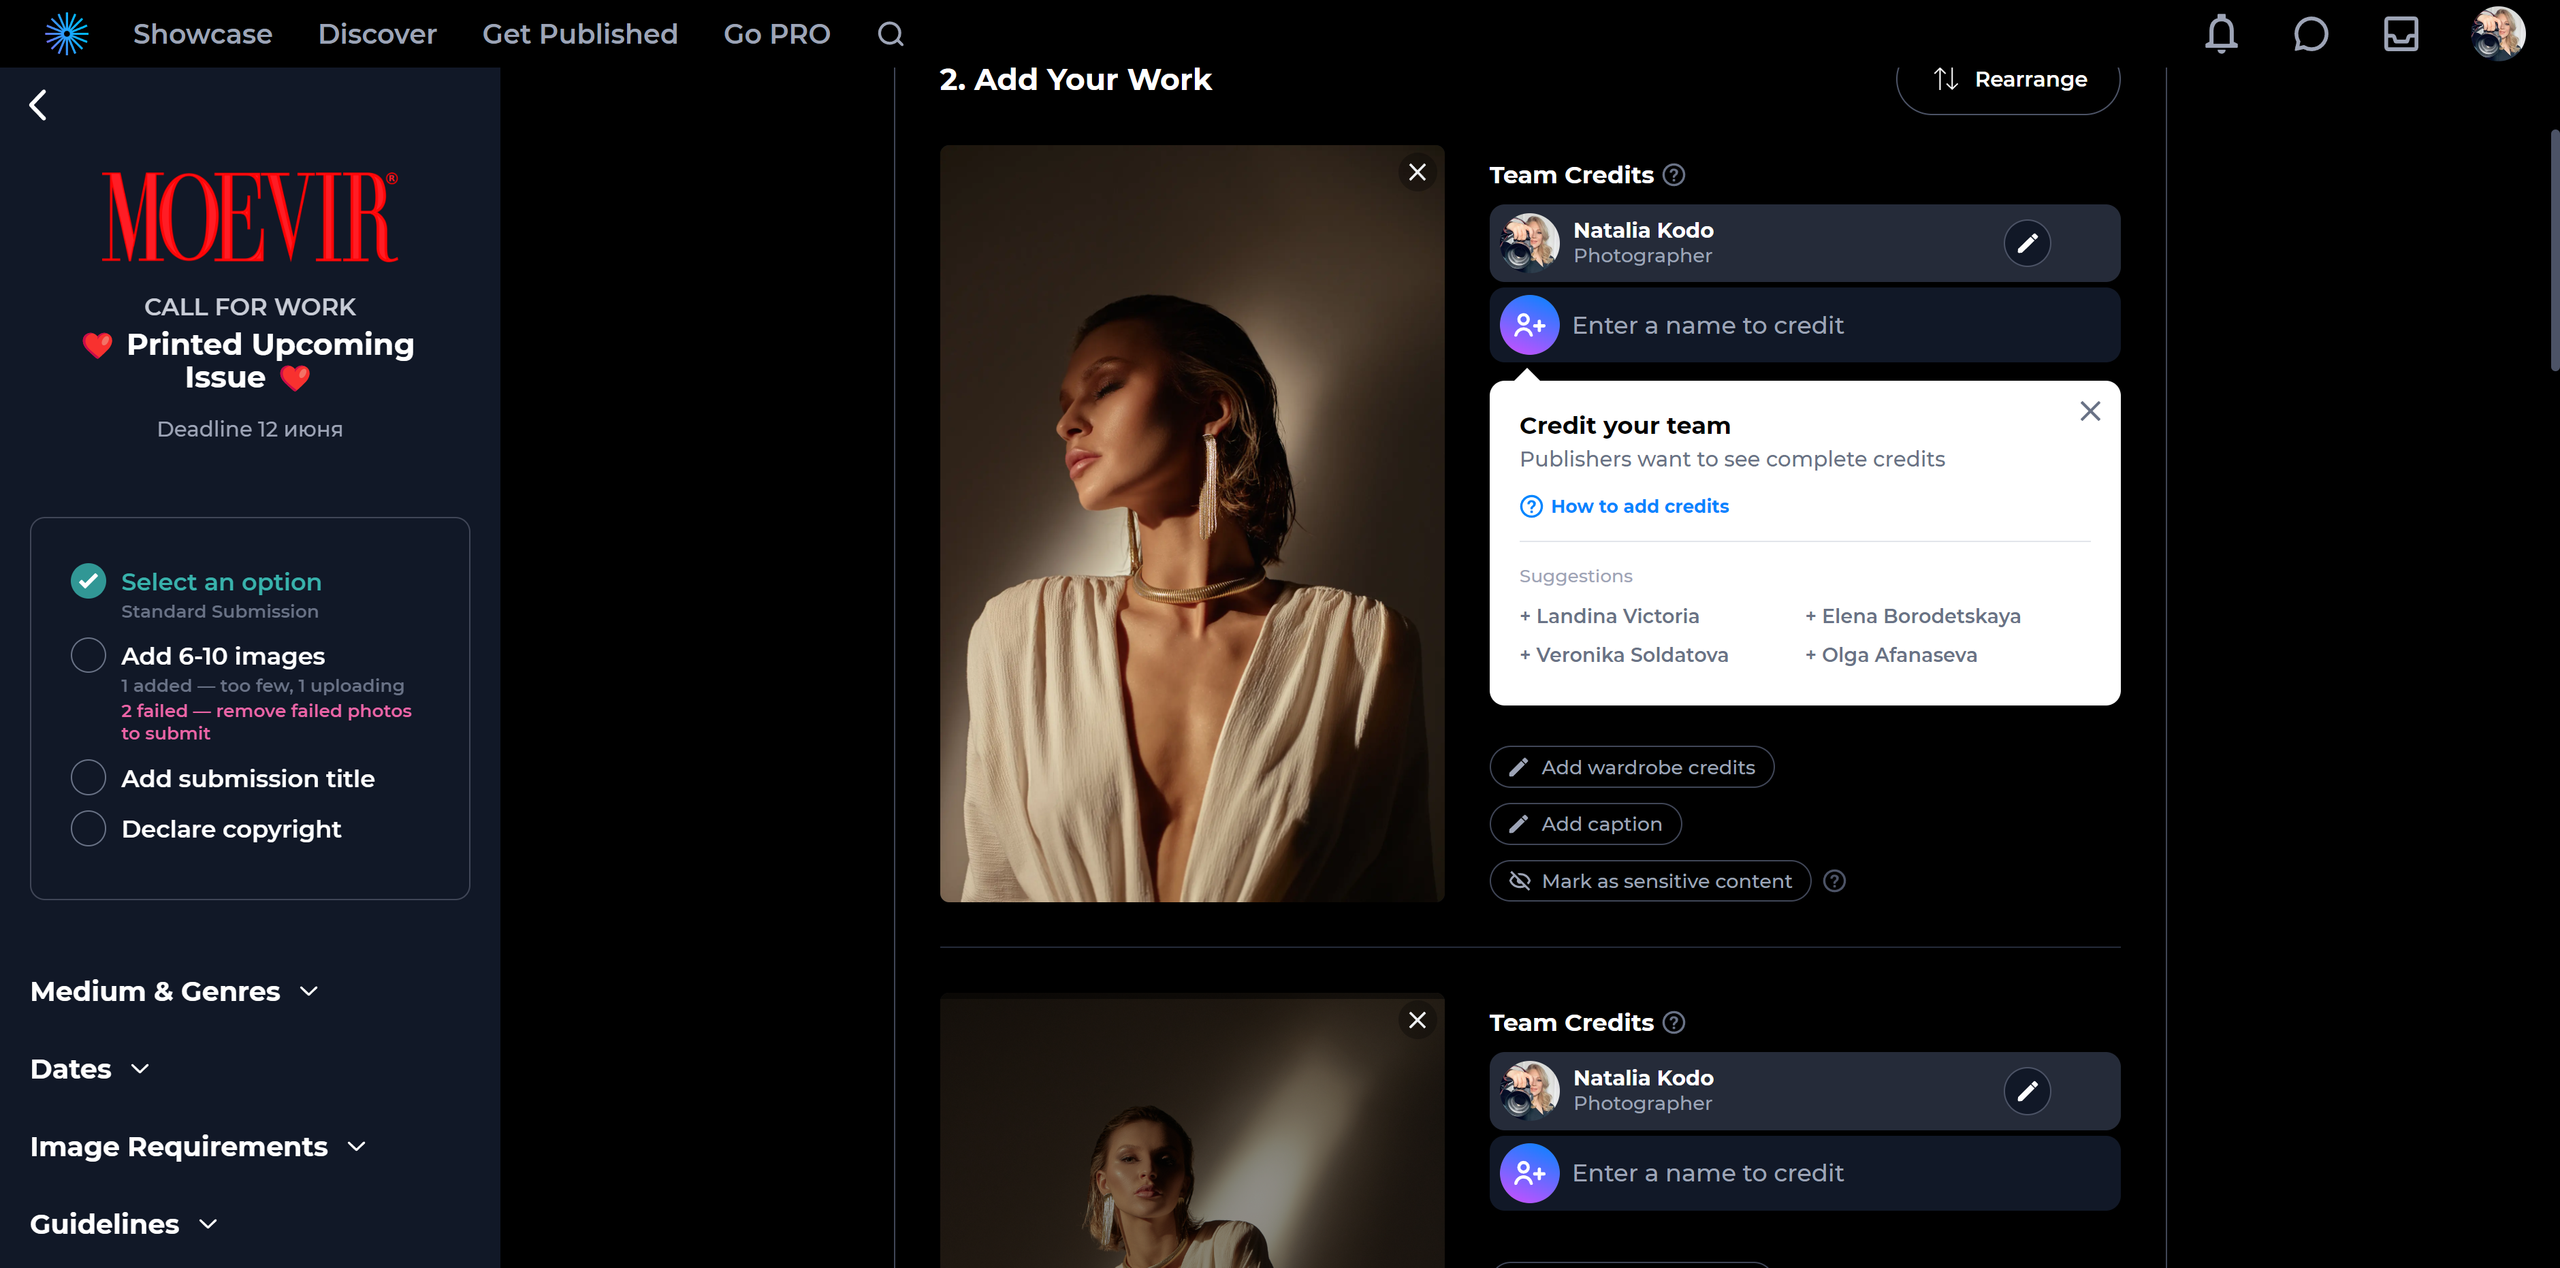Edit first Natalia Kodo credit pencil
The width and height of the screenshot is (2560, 1268).
point(2027,243)
